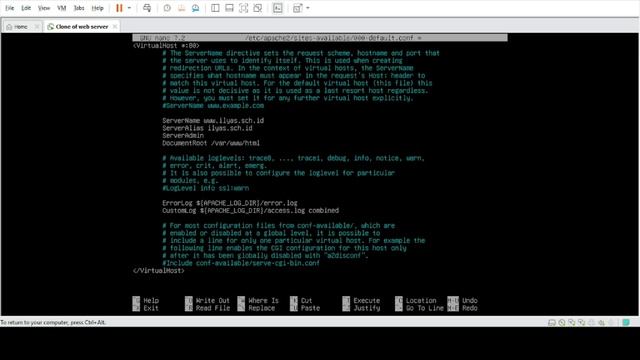Click the <VirtualHost *:80> opening tag
Screen dimensions: 640x360
[x=166, y=46]
